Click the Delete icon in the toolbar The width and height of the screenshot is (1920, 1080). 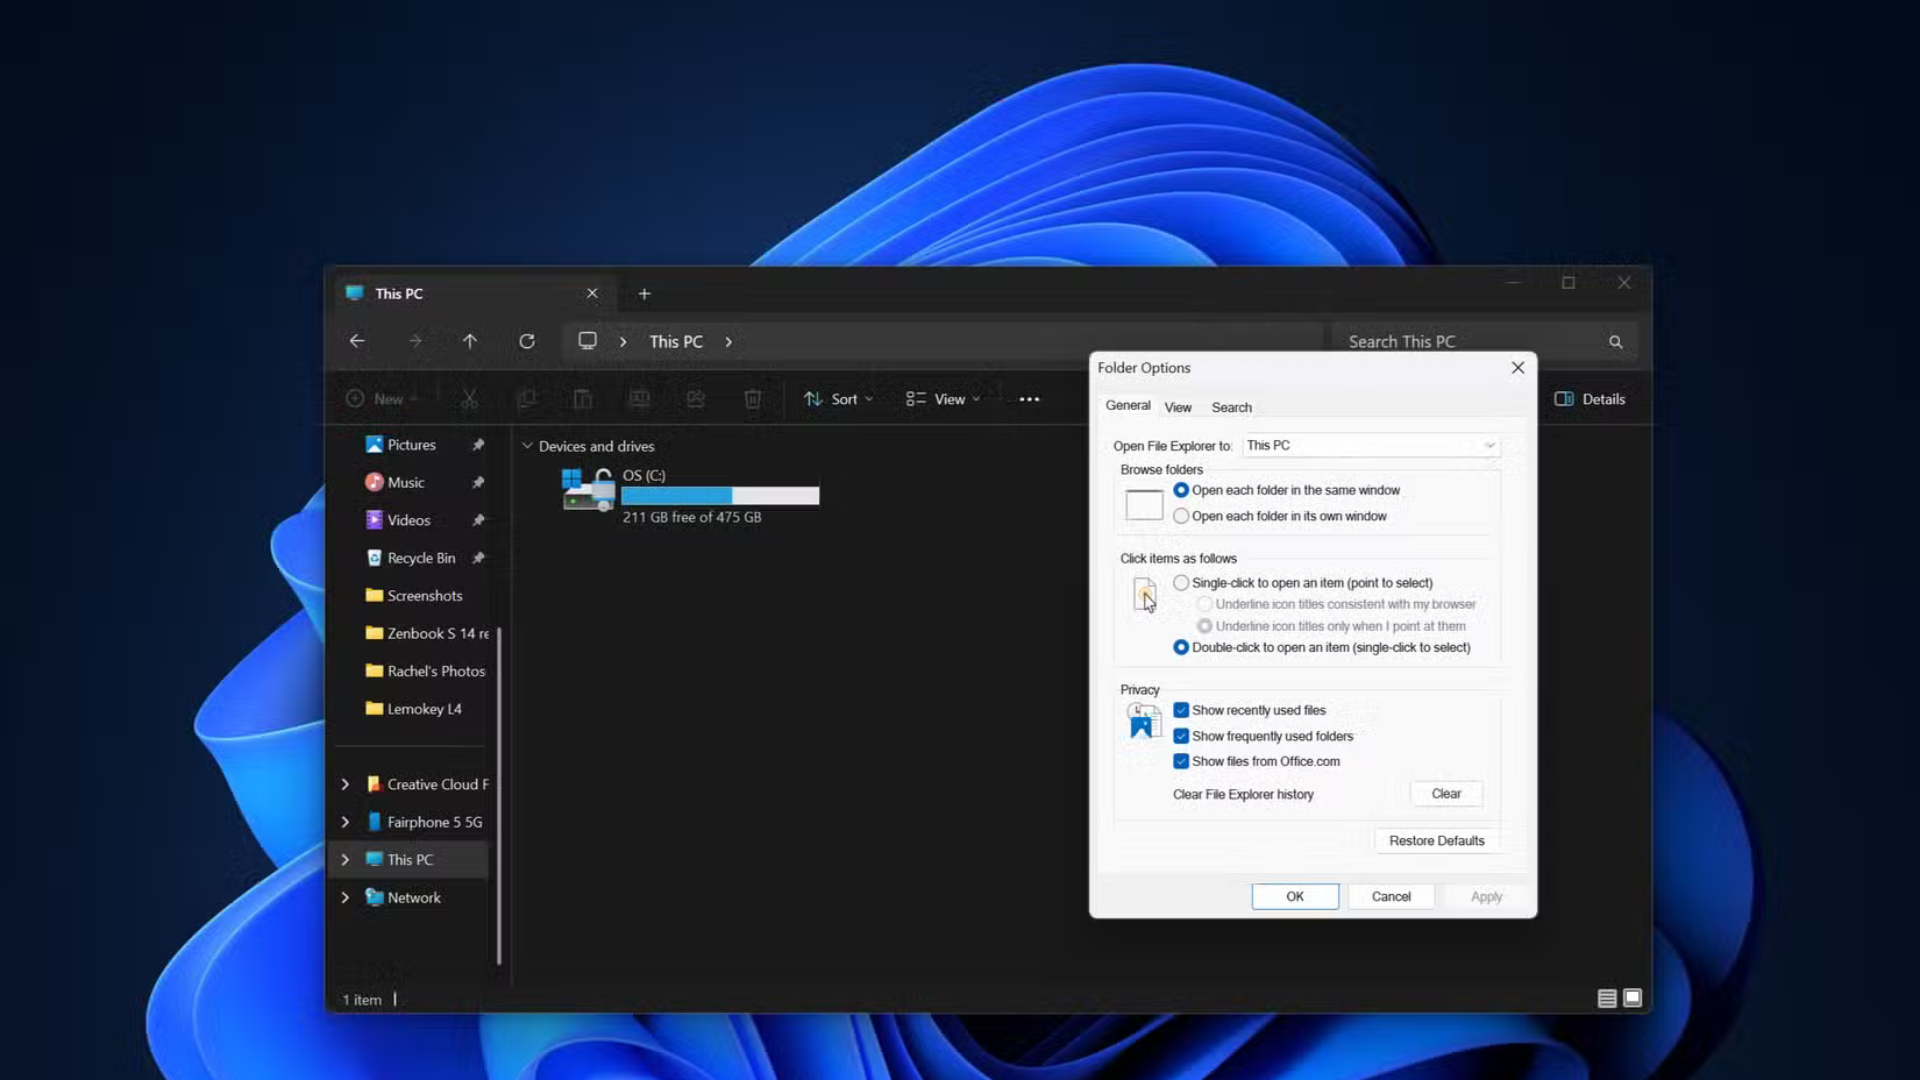coord(753,398)
